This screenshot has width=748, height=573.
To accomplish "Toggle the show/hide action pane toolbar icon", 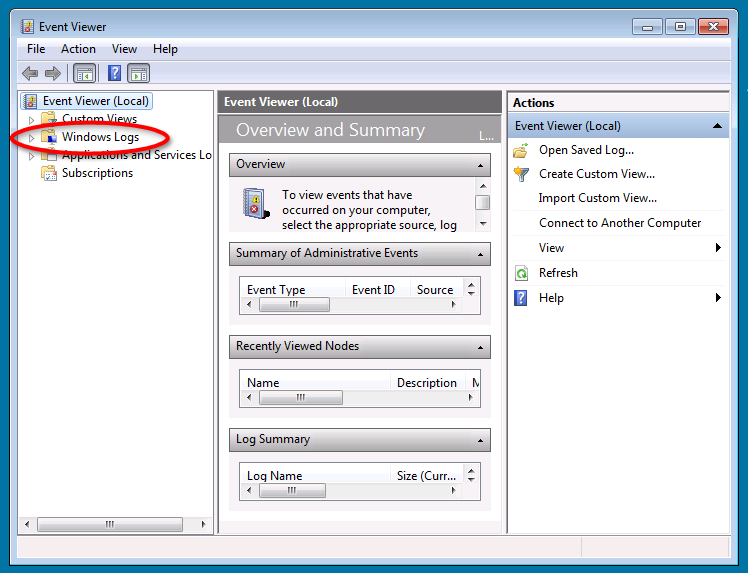I will tap(139, 74).
